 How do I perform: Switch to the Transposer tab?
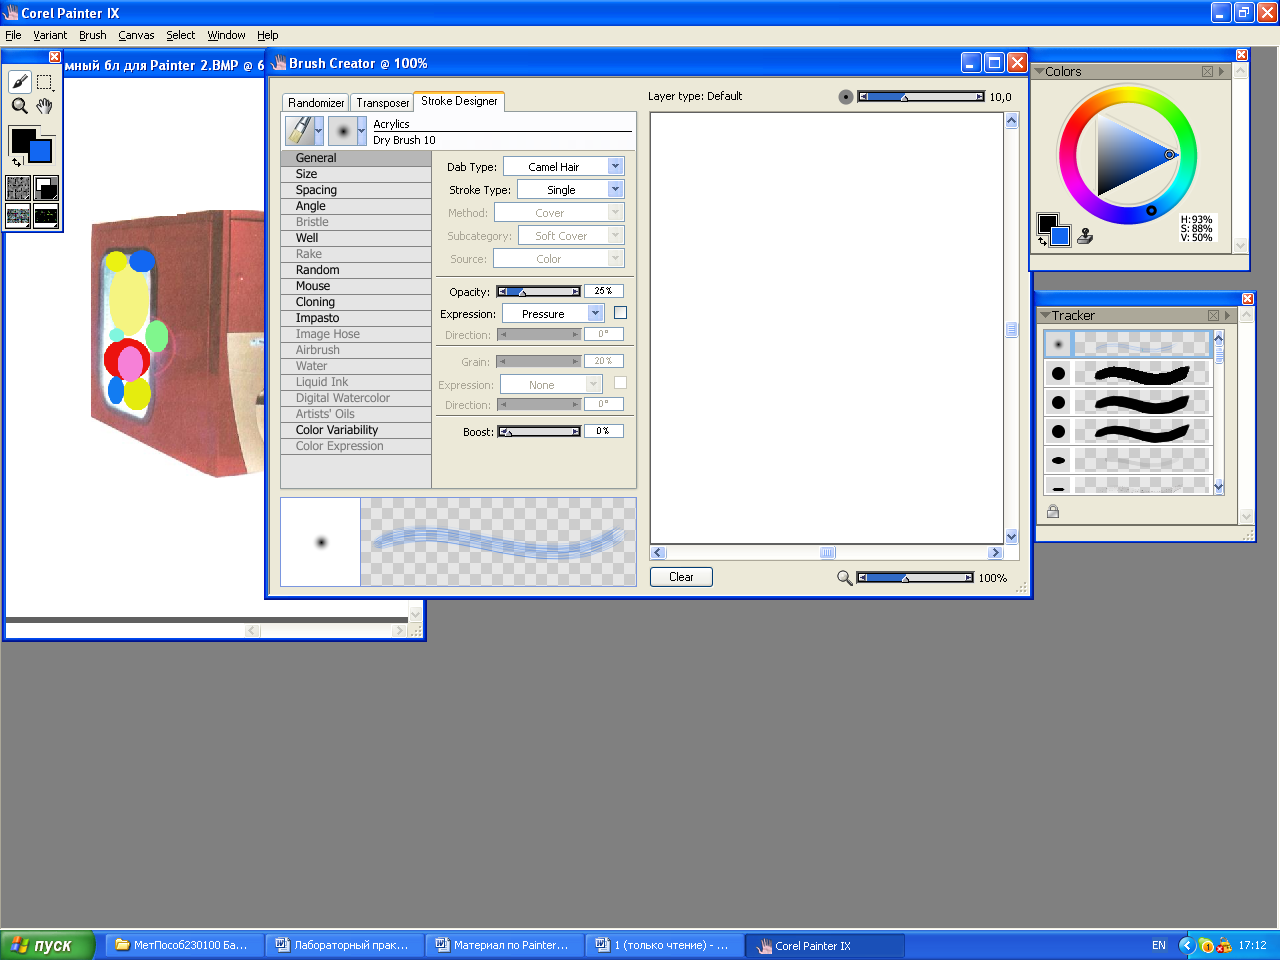pos(383,103)
